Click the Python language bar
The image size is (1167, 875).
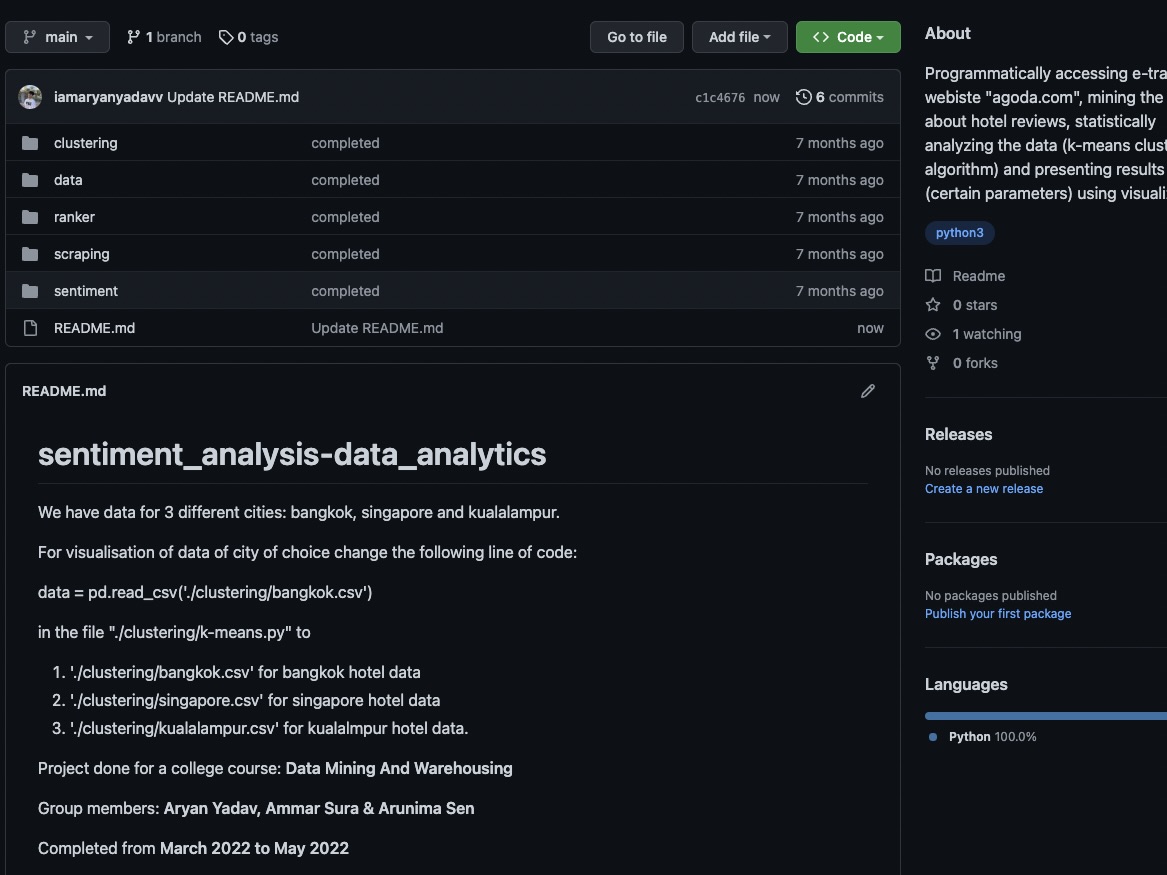click(x=1046, y=716)
